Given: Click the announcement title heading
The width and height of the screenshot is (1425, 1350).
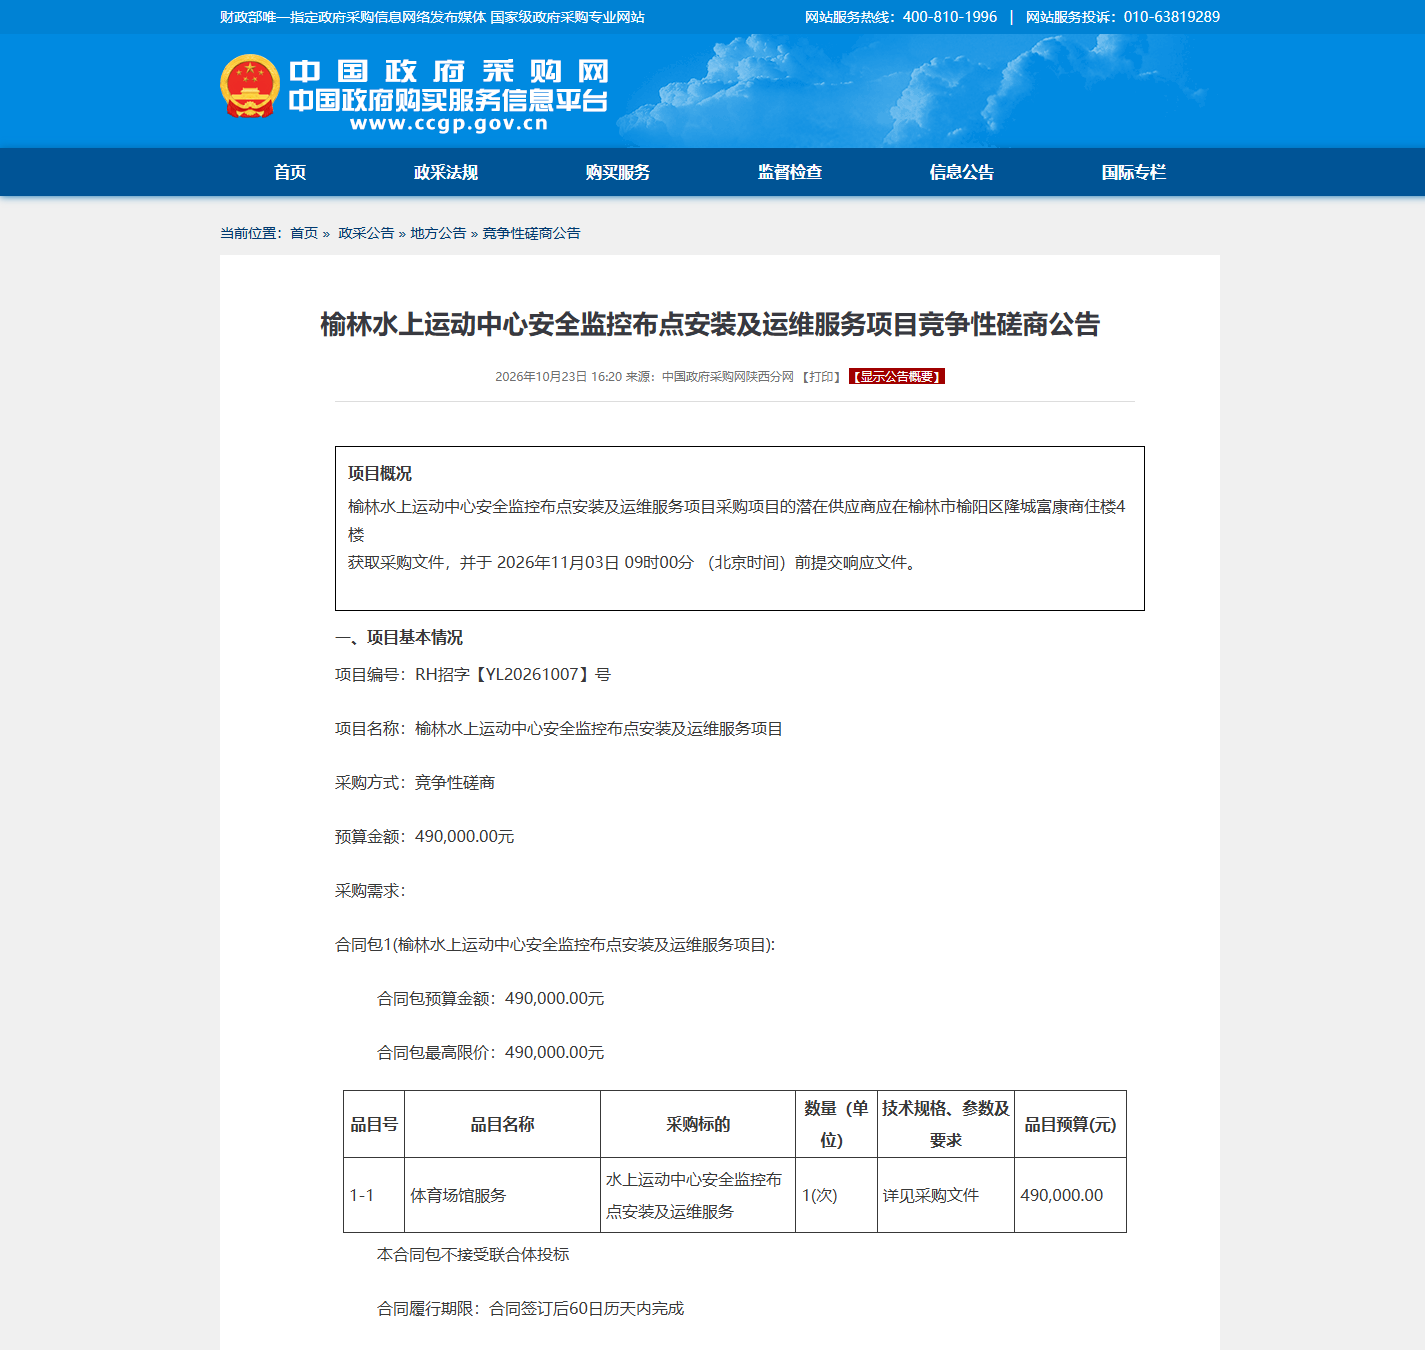Looking at the screenshot, I should pyautogui.click(x=710, y=325).
